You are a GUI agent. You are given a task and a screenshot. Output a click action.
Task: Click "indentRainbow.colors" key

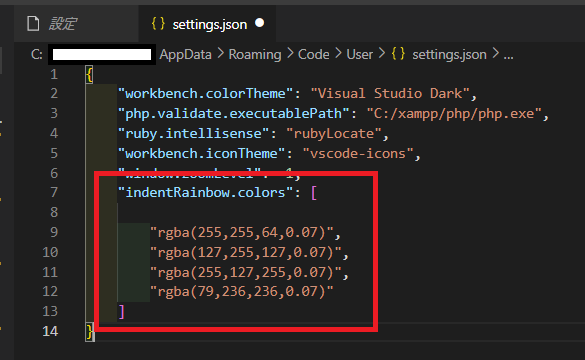pyautogui.click(x=205, y=192)
